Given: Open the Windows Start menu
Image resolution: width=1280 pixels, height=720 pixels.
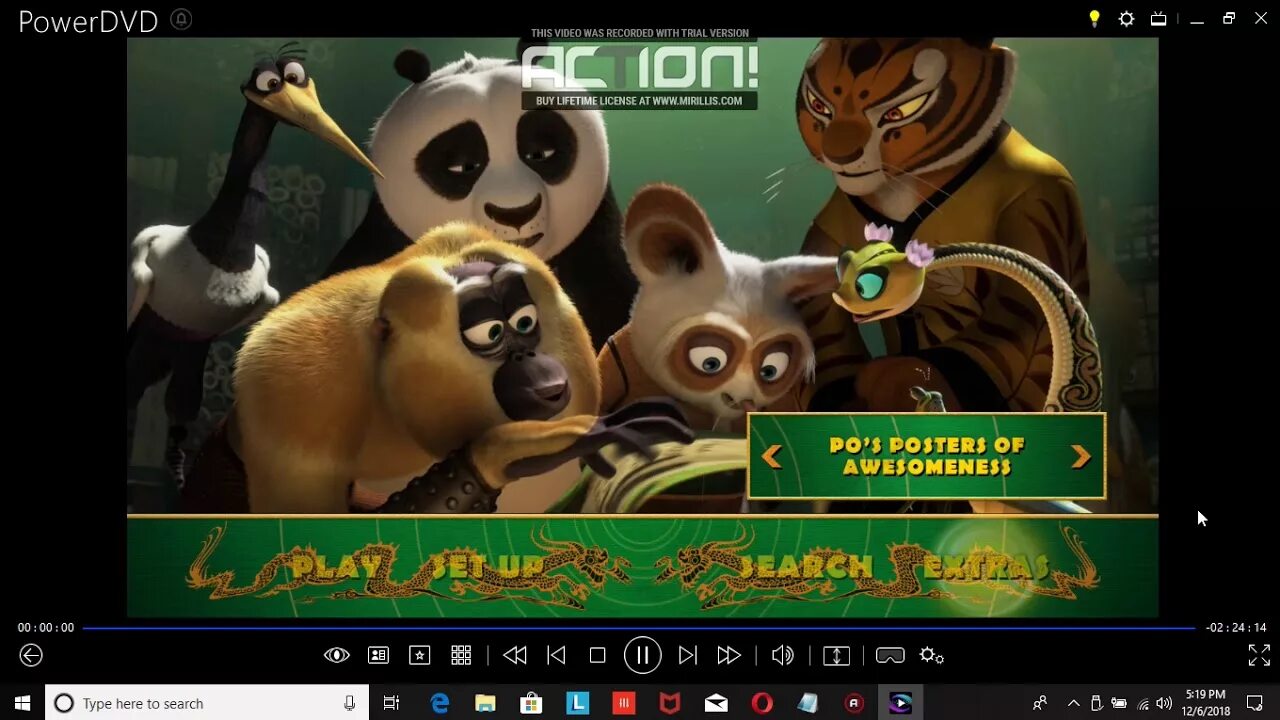Looking at the screenshot, I should point(22,703).
